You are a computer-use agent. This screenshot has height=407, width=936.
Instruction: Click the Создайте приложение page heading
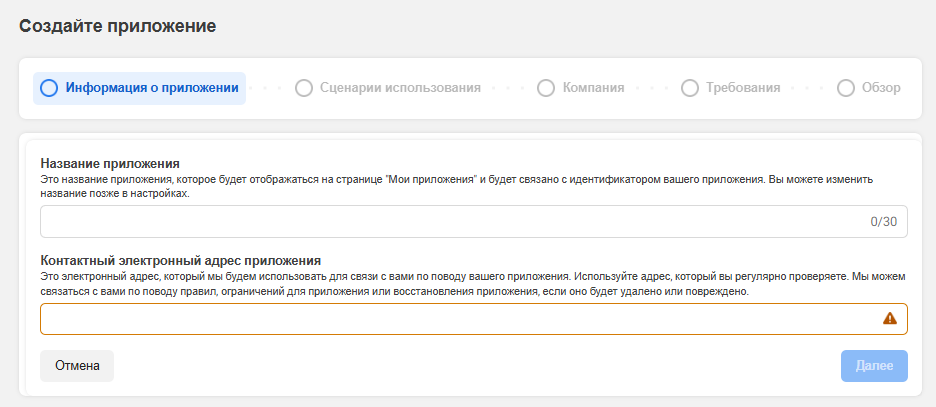pyautogui.click(x=117, y=25)
